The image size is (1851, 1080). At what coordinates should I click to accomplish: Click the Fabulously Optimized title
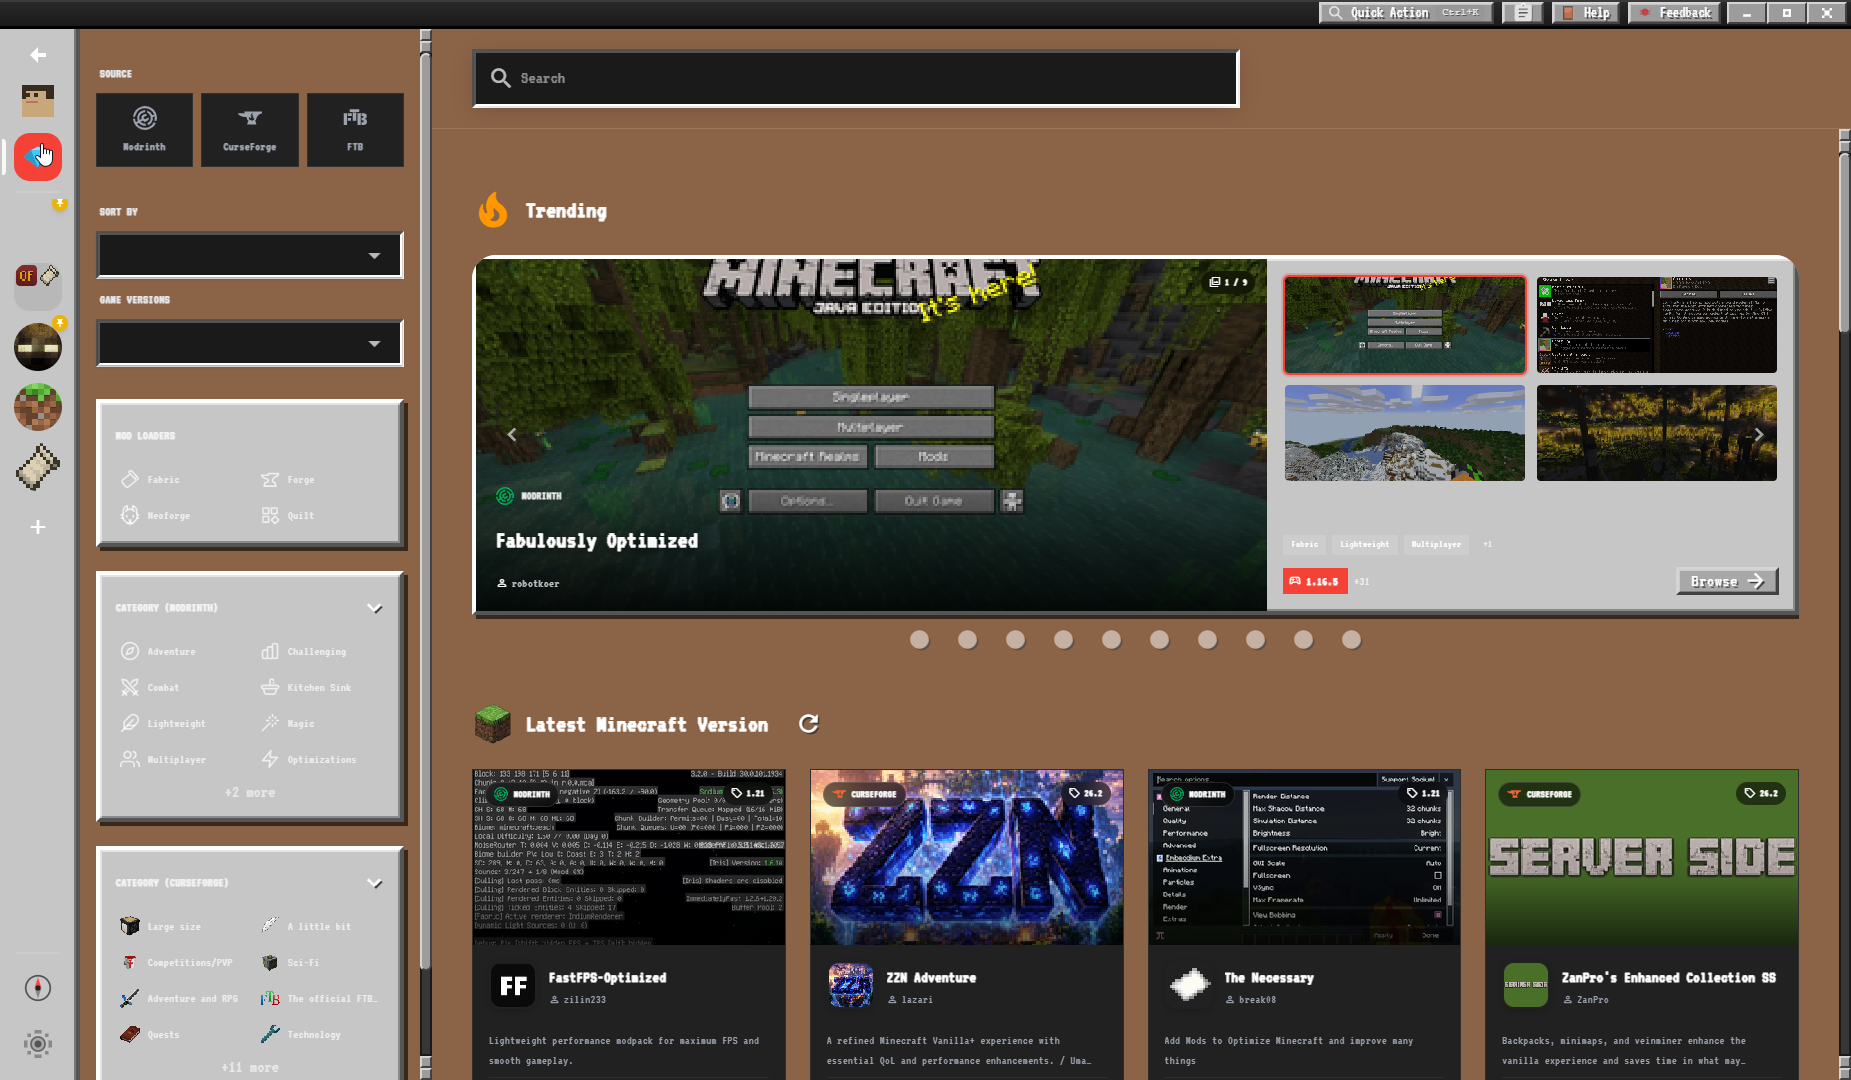pos(597,541)
